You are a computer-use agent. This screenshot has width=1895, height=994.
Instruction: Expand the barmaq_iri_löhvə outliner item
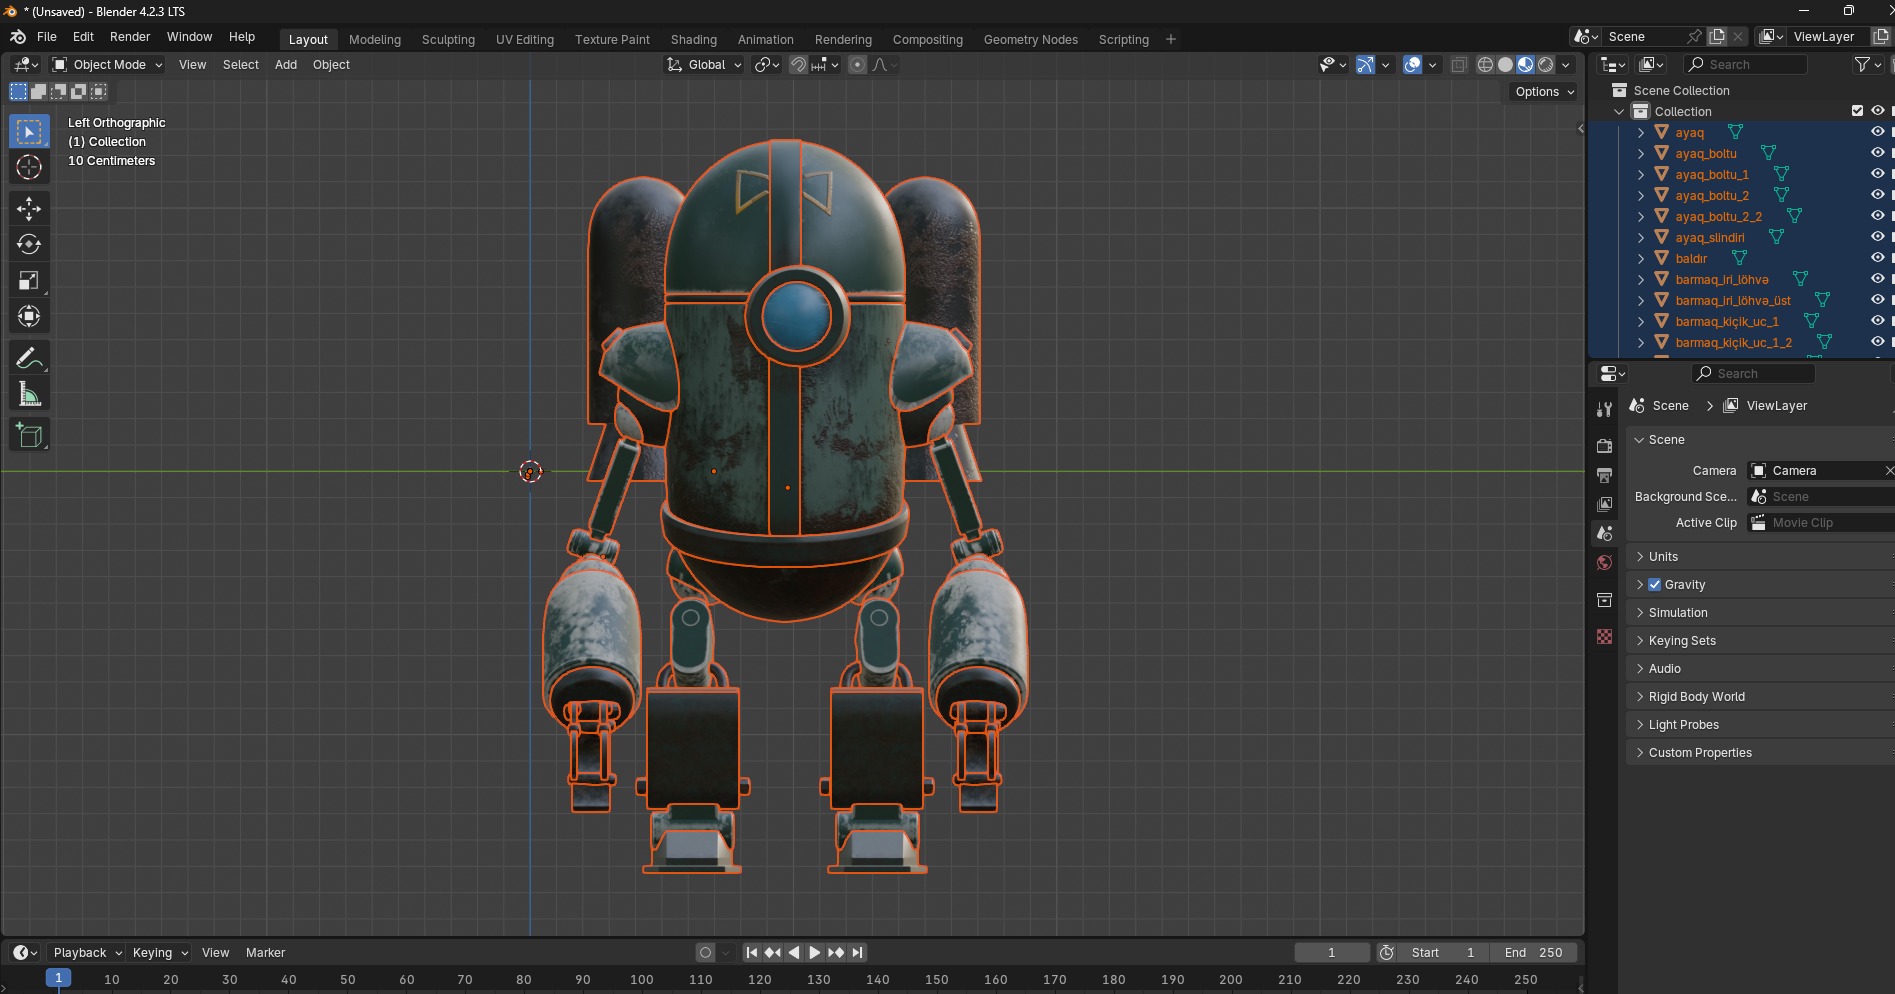[x=1640, y=279]
